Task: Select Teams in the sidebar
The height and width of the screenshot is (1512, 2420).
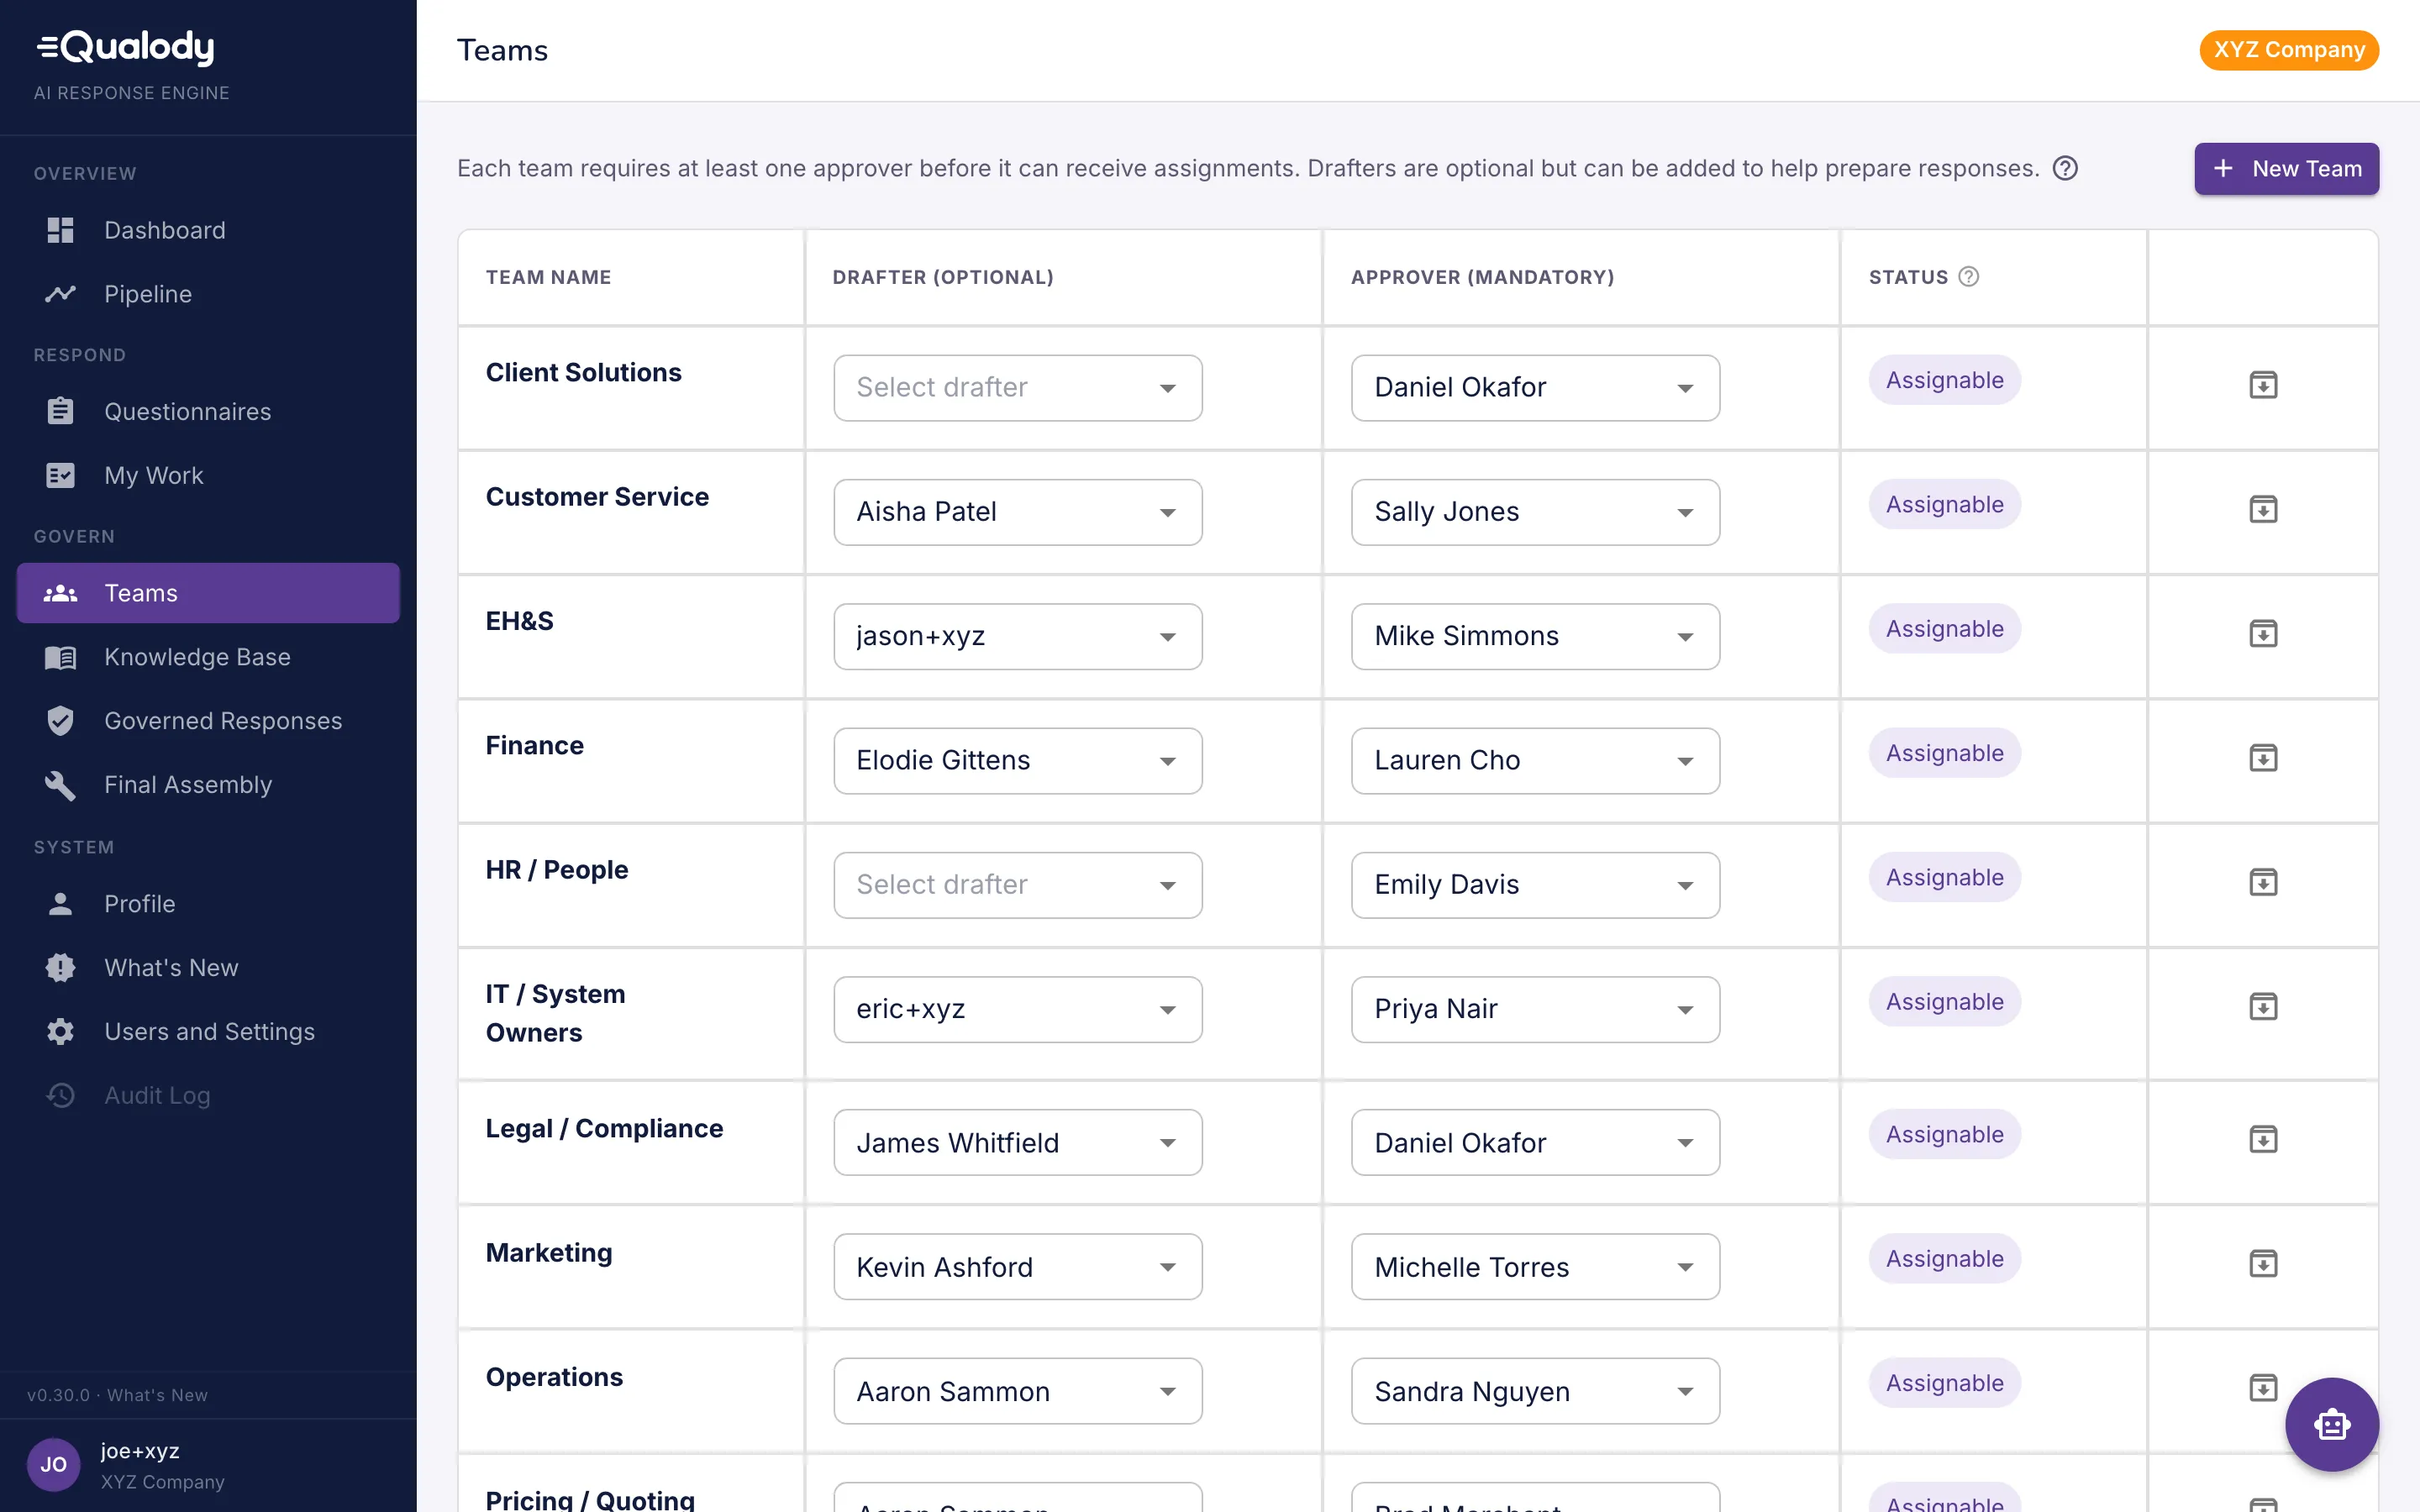Action: point(208,593)
